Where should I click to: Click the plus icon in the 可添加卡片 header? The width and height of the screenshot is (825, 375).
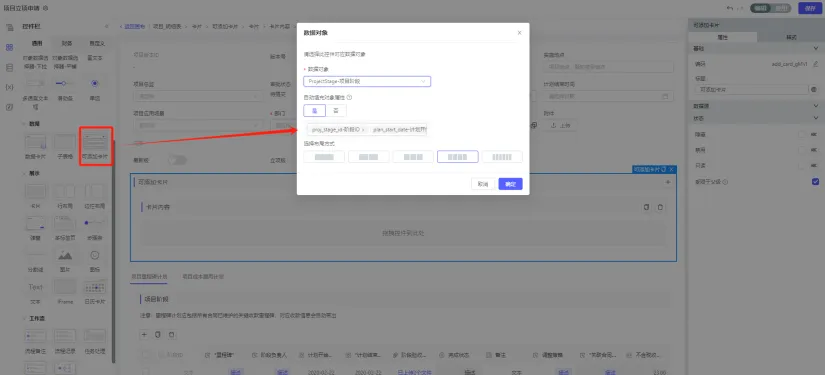[668, 182]
